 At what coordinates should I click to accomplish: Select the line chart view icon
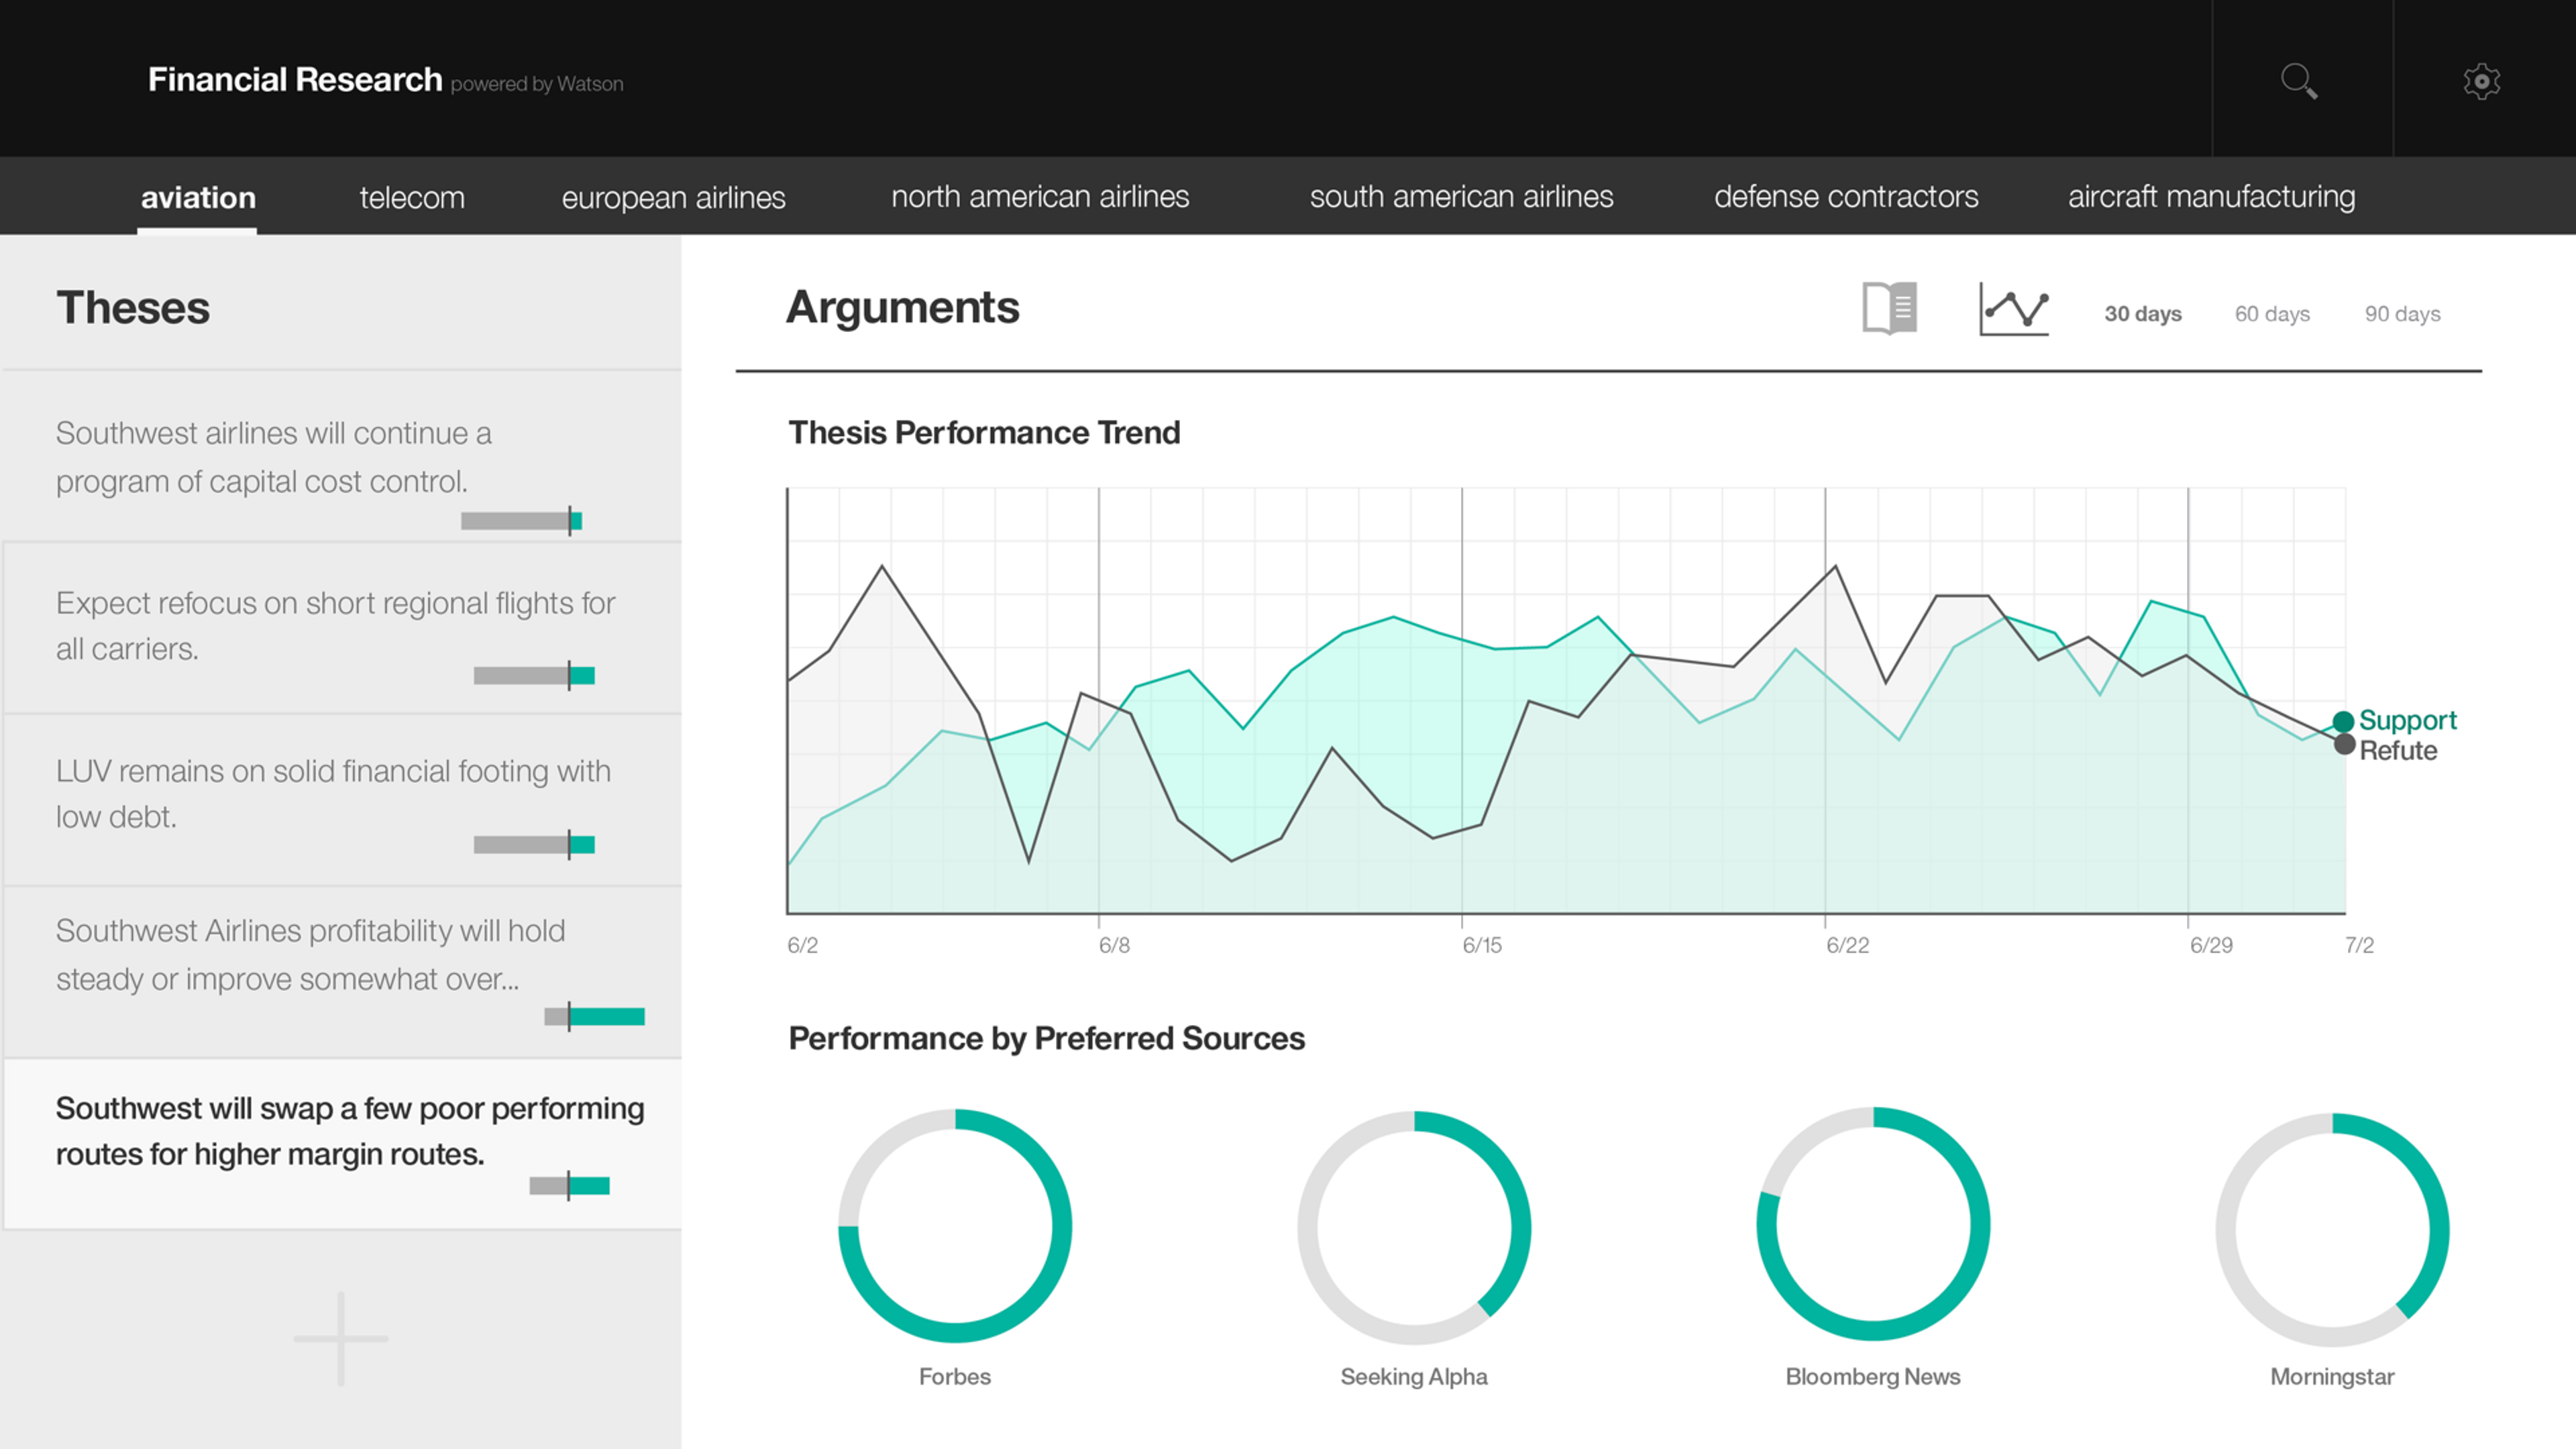(2014, 309)
